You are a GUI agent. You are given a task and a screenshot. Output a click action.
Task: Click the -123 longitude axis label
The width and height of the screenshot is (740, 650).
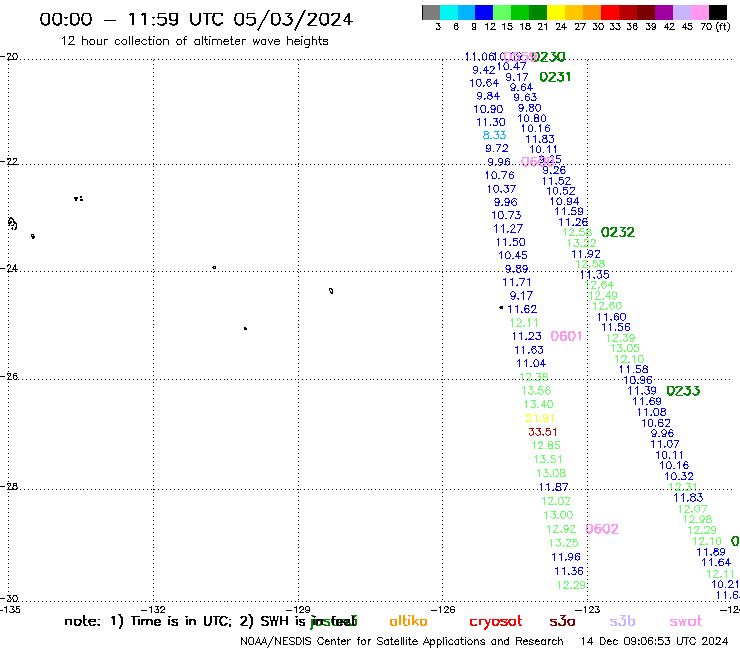(x=587, y=609)
